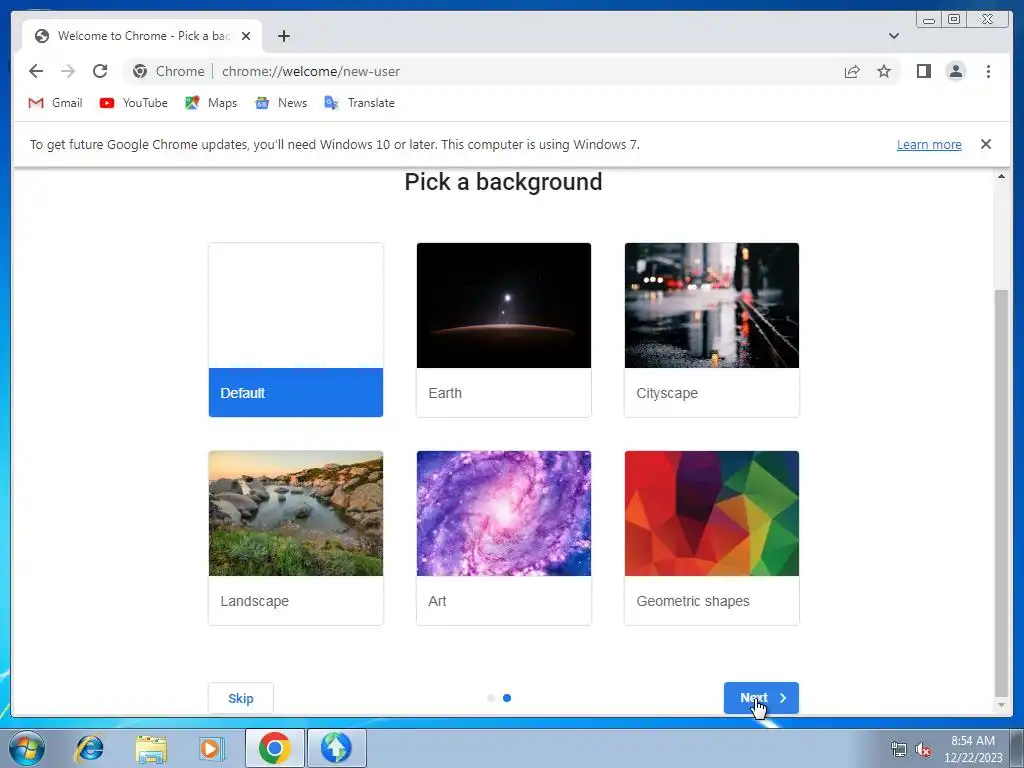Select the Default background card
This screenshot has width=1024, height=768.
296,330
